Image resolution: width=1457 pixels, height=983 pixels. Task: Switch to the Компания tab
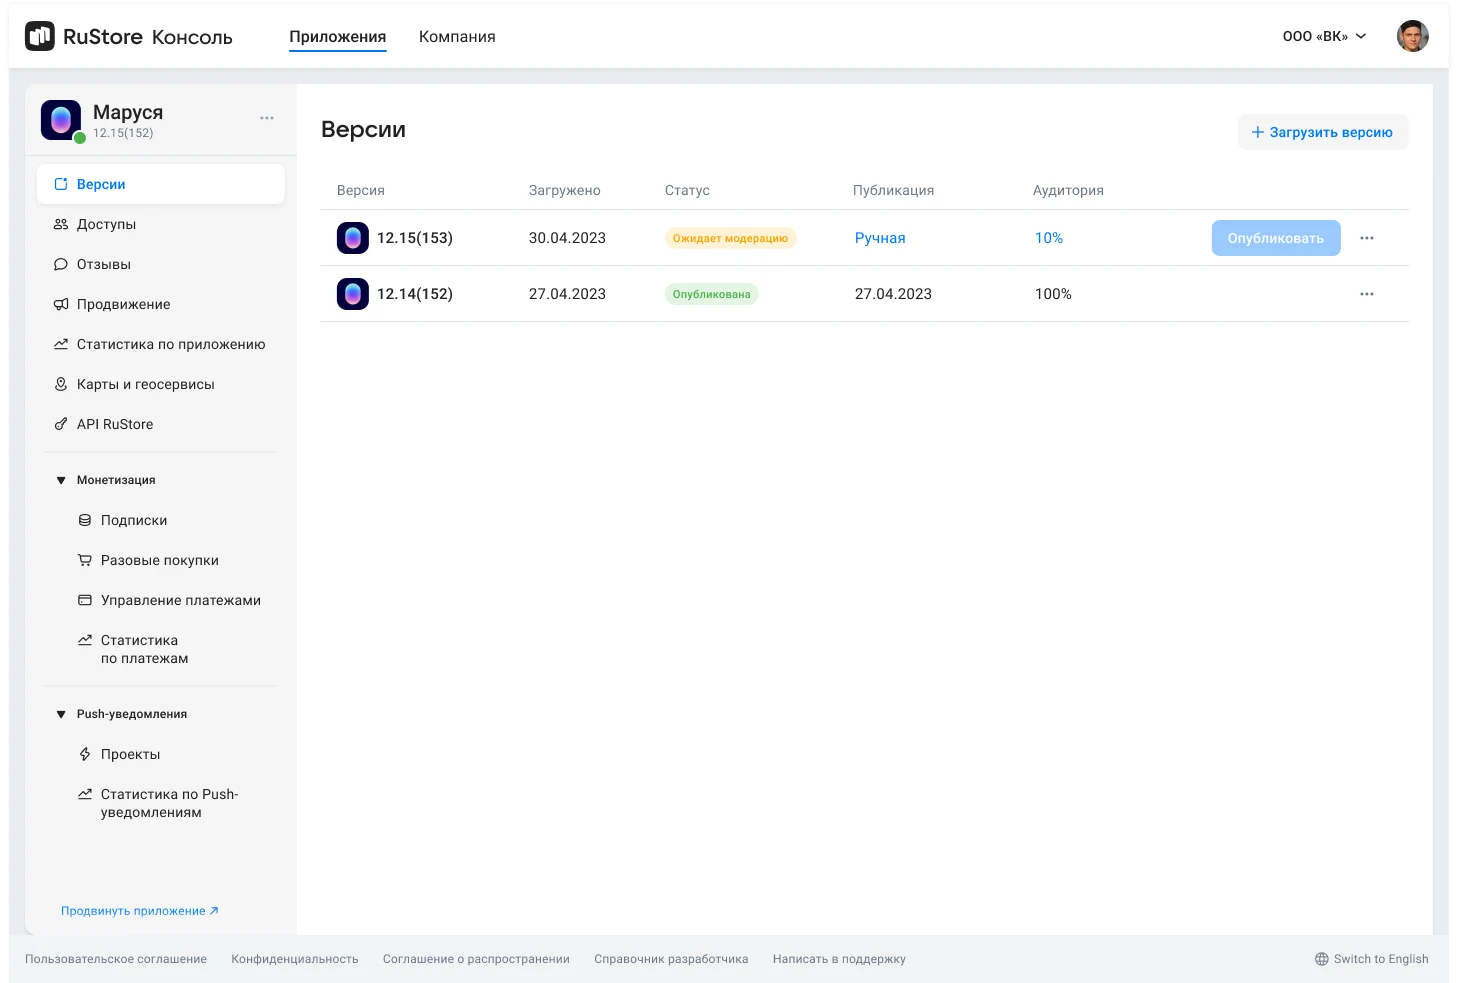(x=457, y=37)
